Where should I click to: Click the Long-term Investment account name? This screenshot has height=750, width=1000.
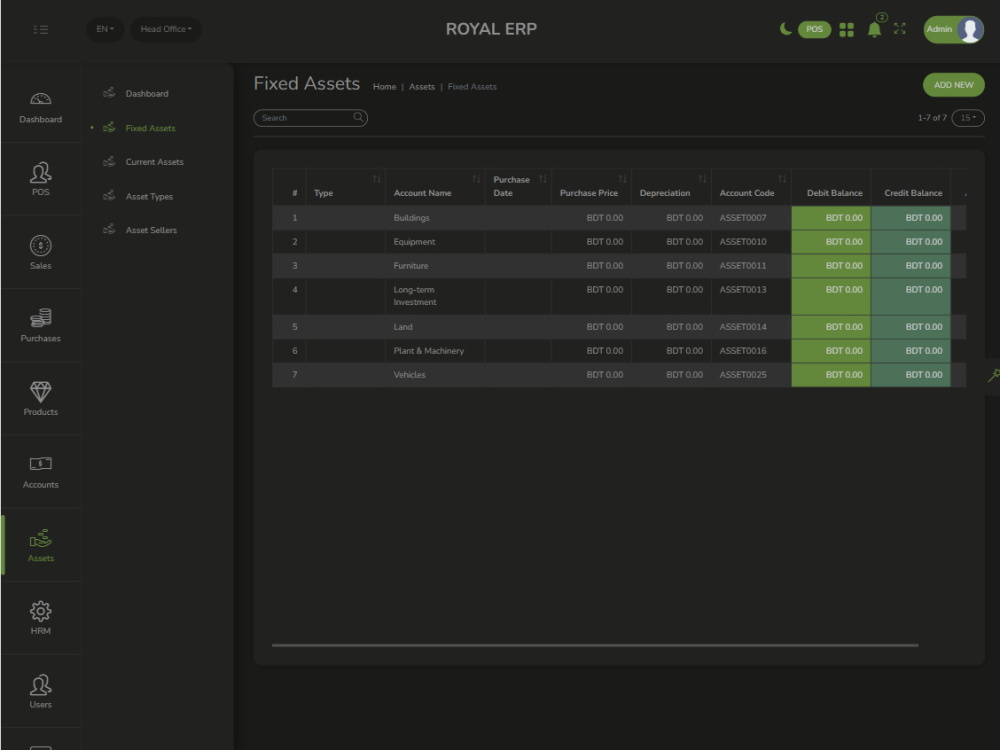415,296
